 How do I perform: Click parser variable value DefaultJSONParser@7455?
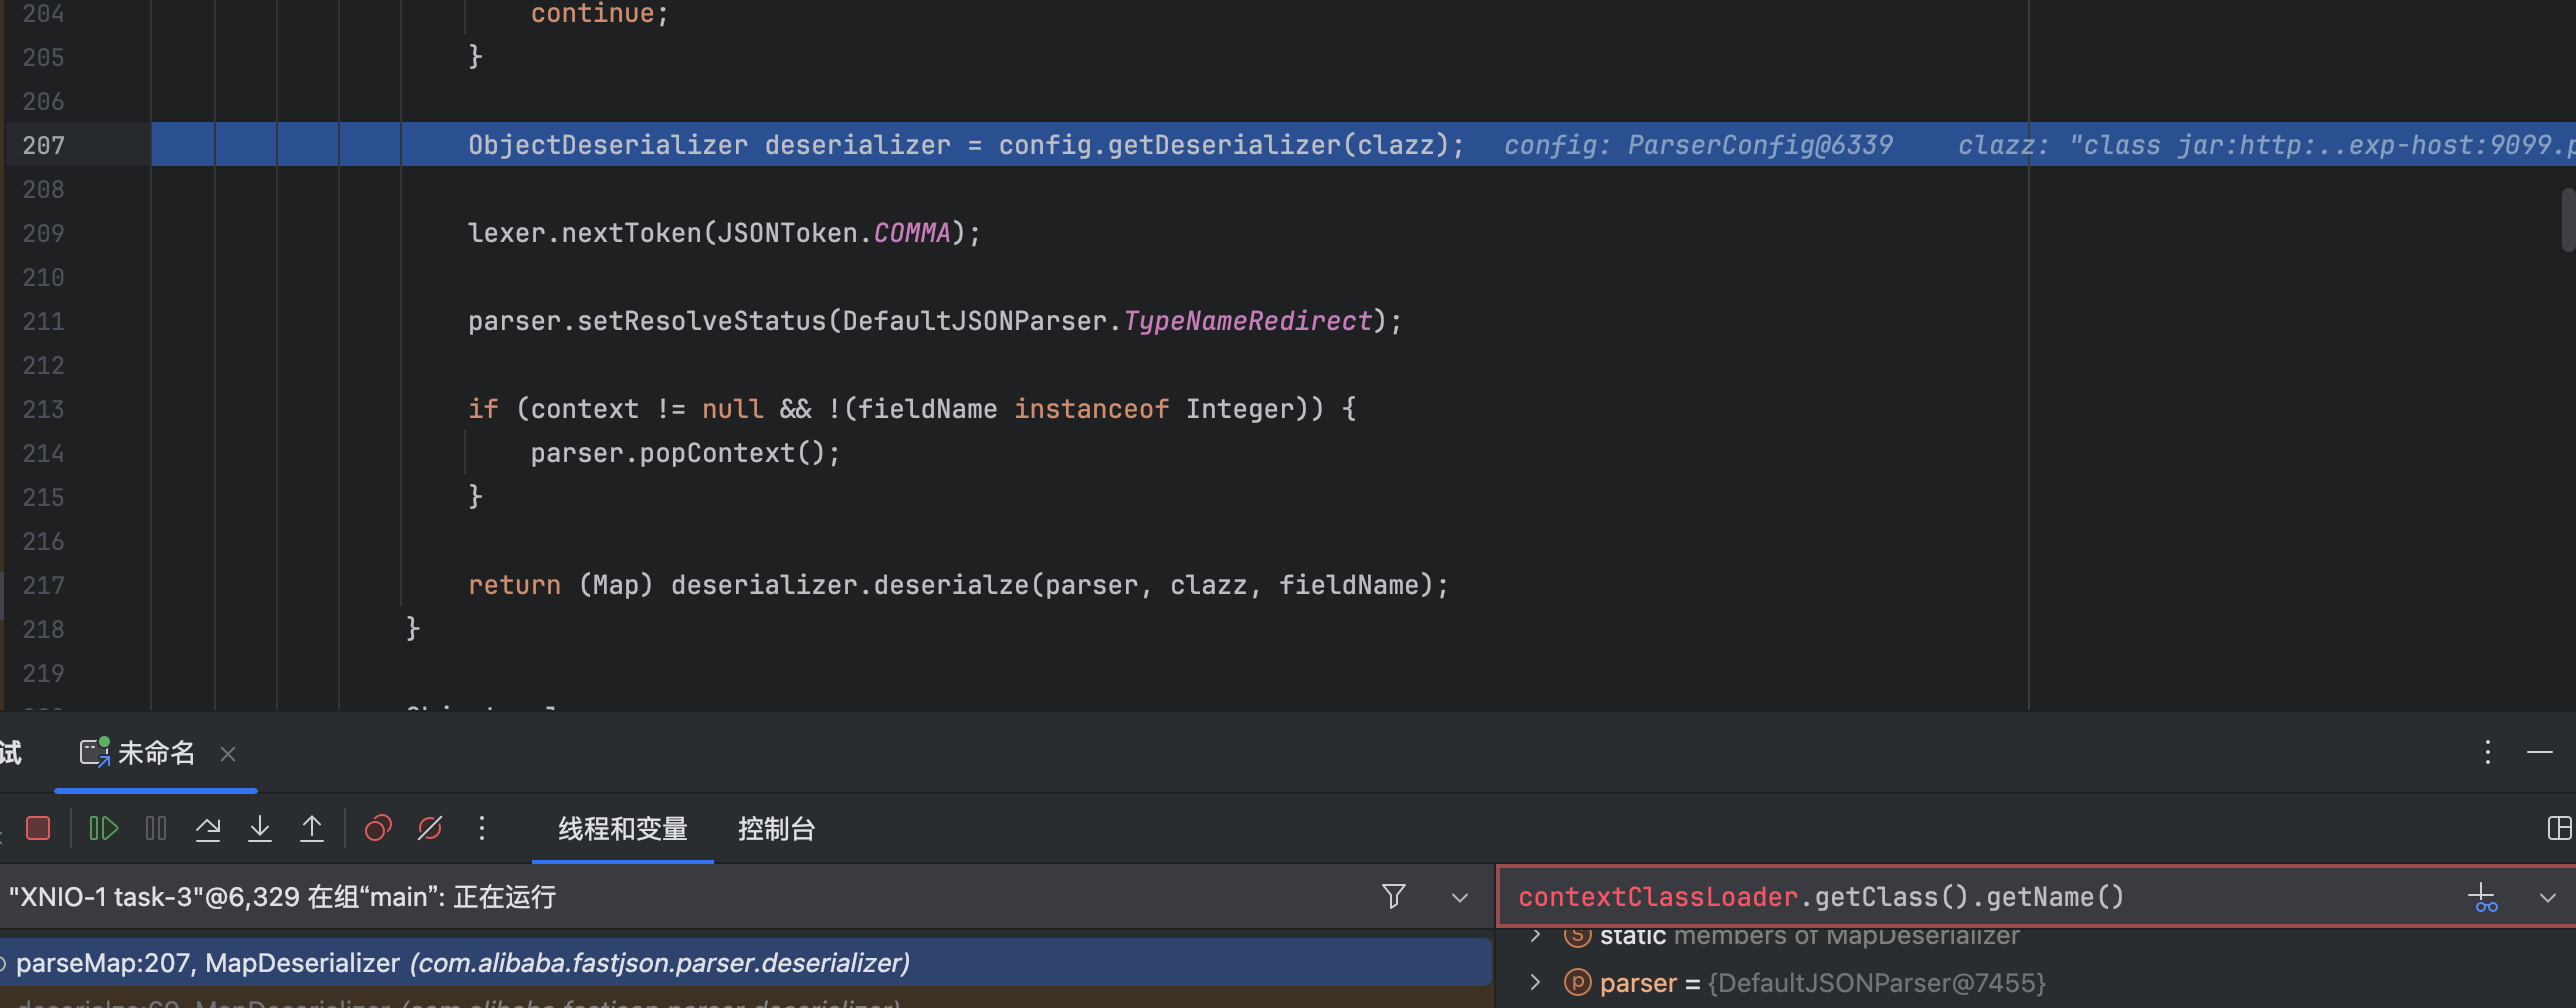tap(1877, 983)
